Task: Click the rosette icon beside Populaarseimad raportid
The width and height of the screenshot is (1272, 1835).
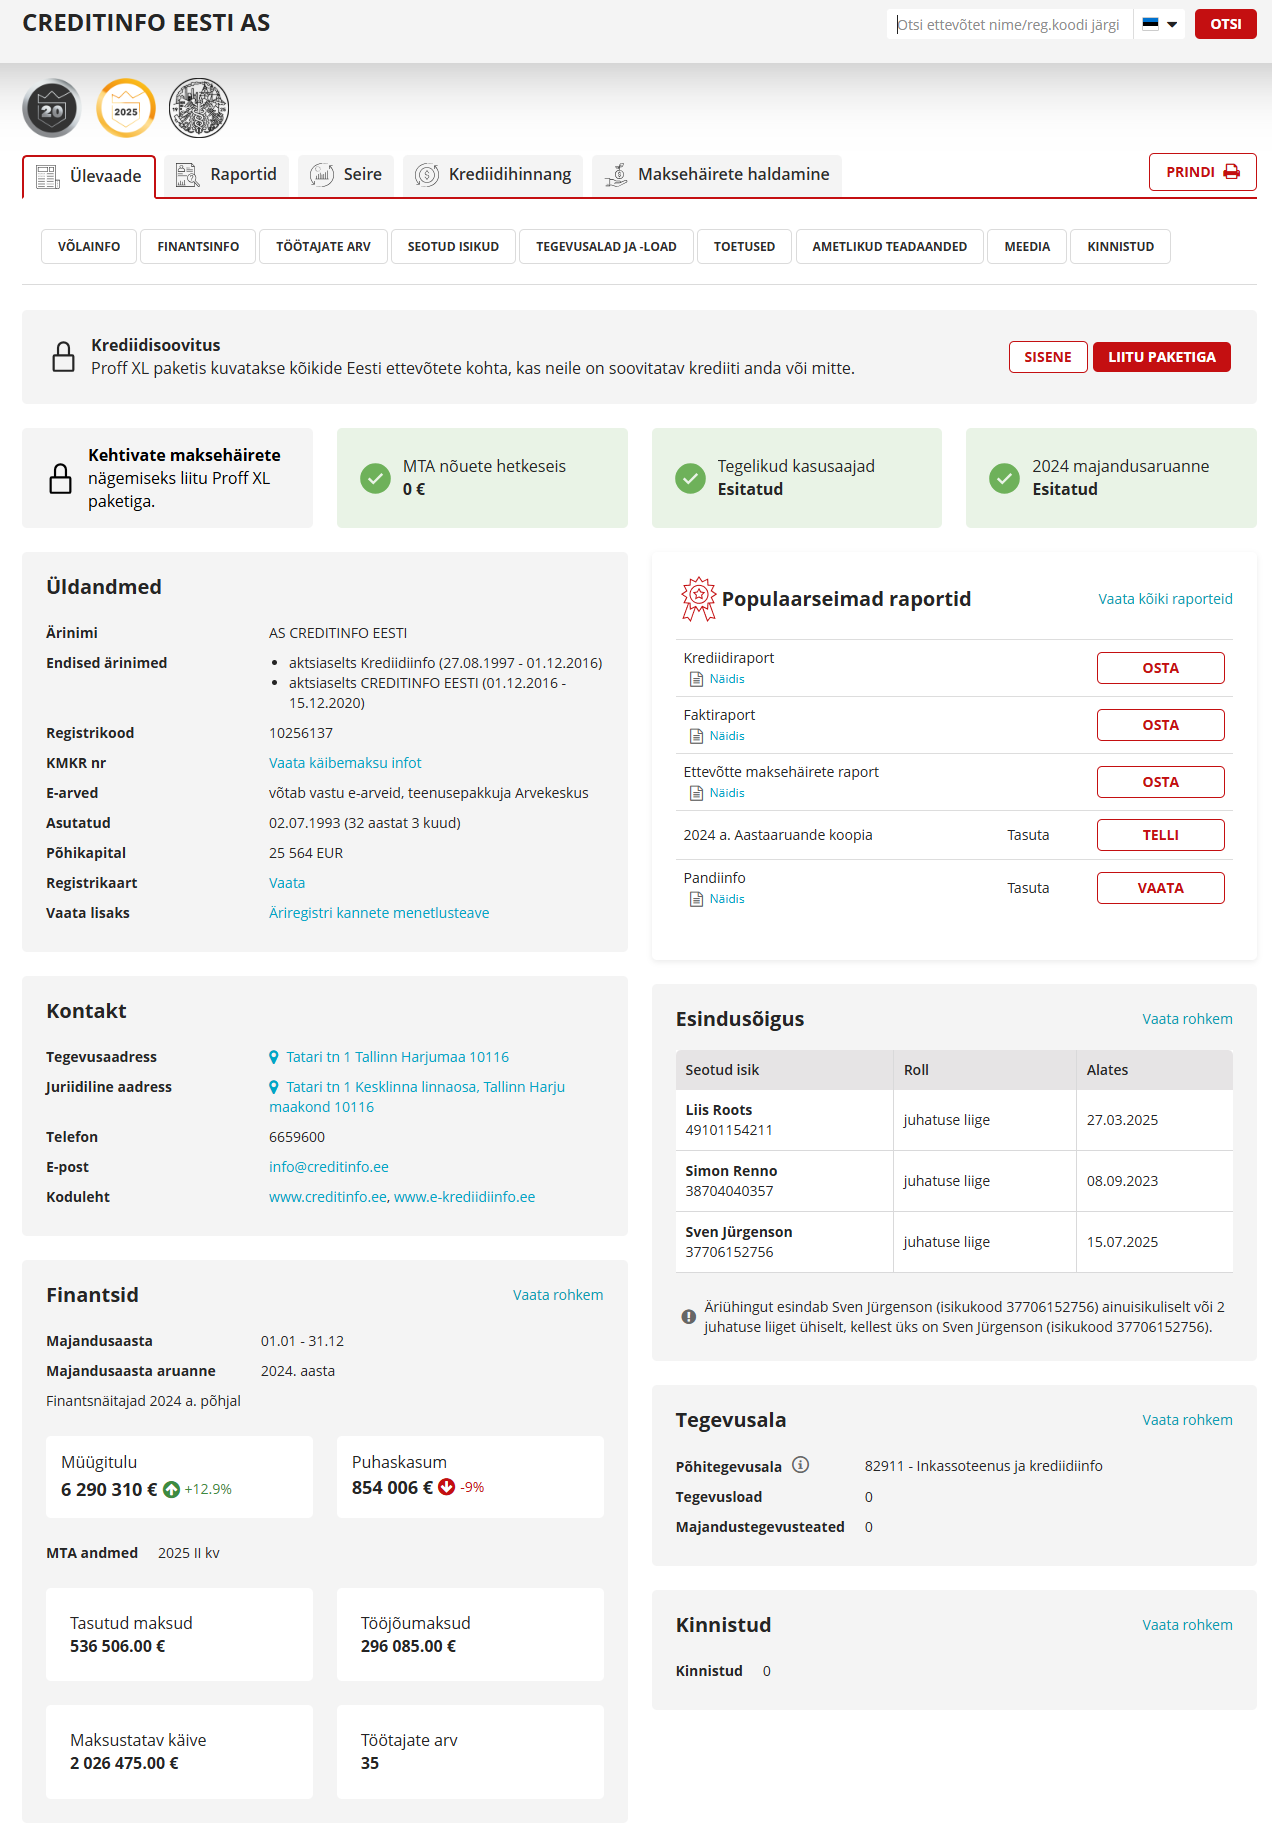Action: pos(698,598)
